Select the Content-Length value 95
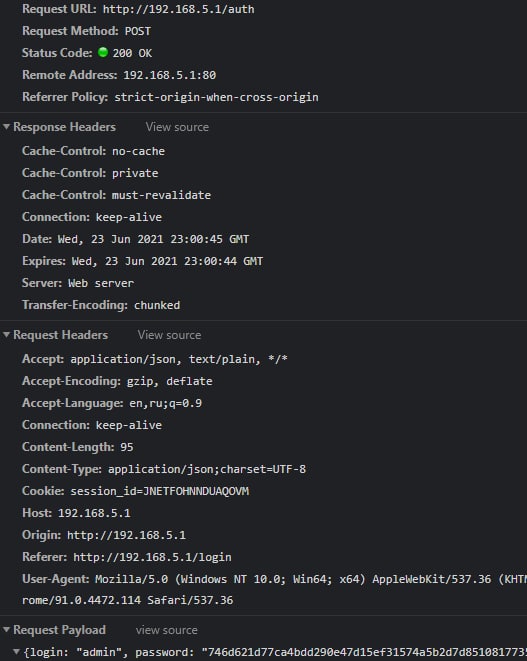The height and width of the screenshot is (661, 527). coord(127,447)
